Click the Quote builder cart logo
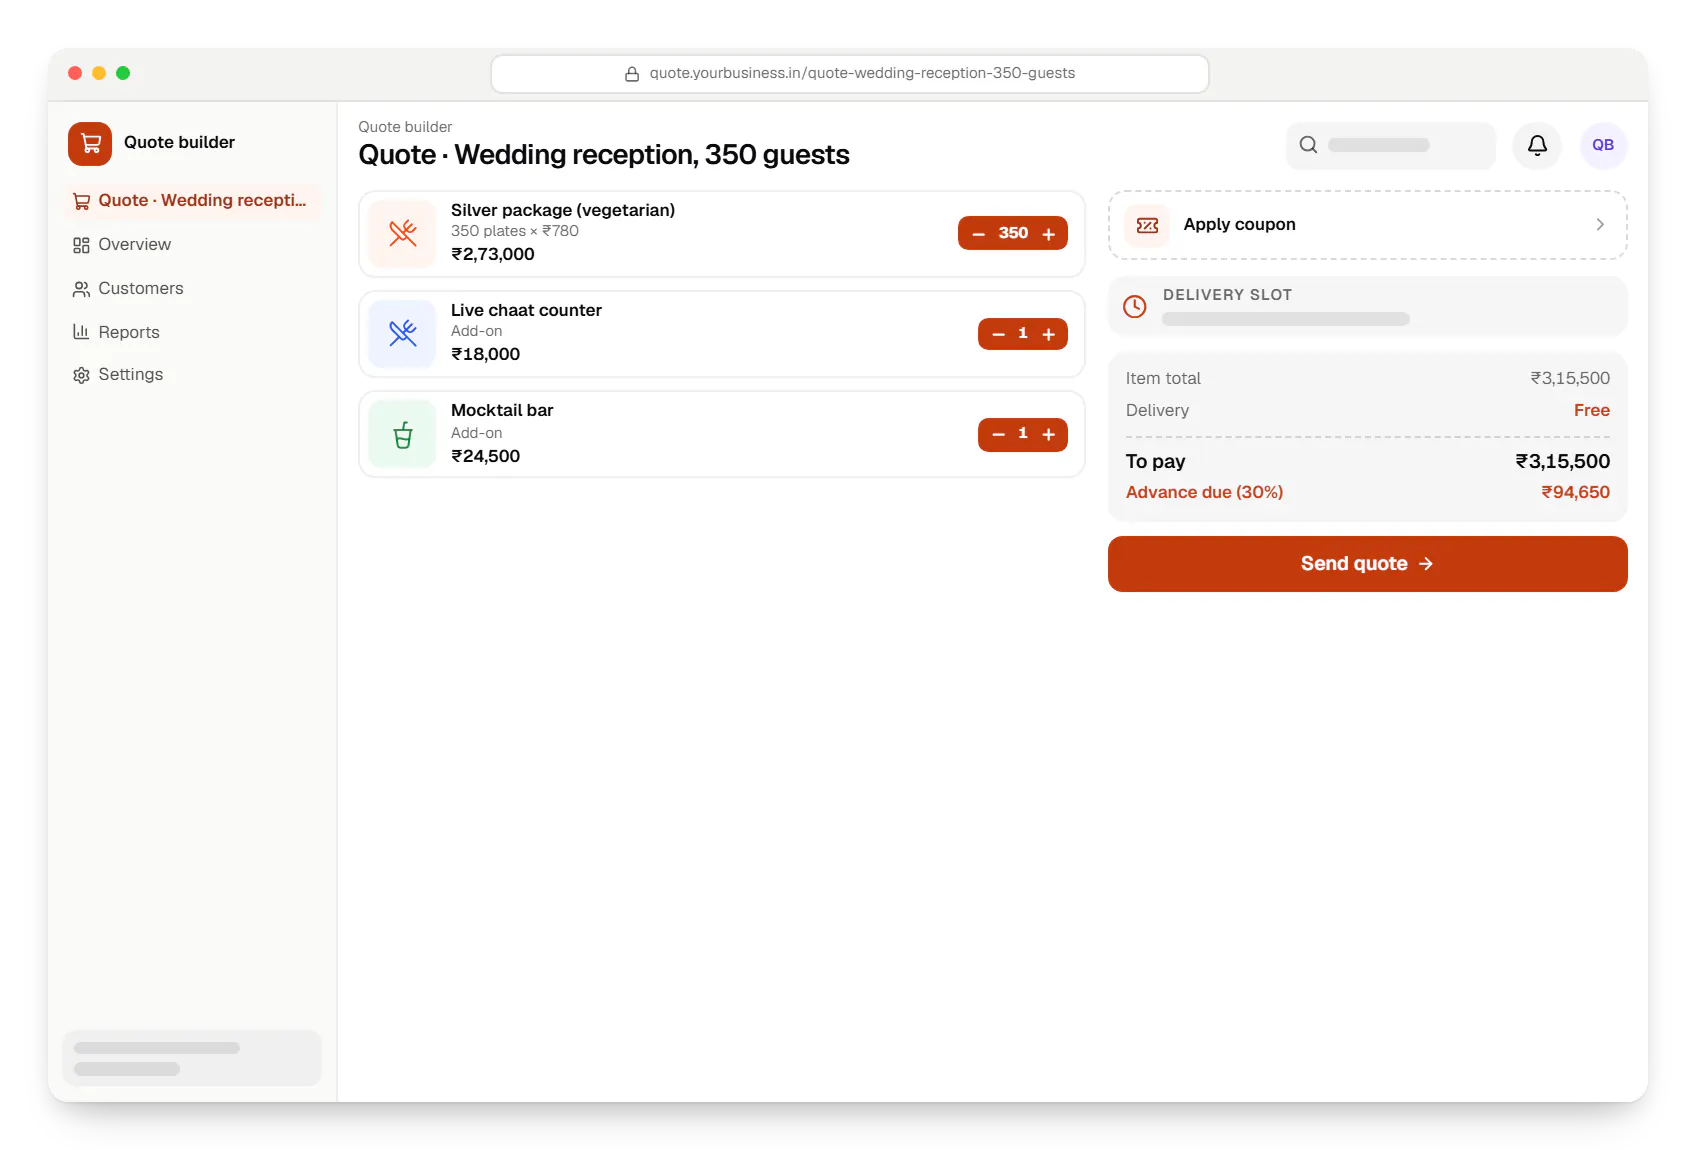Screen dimensions: 1696x1150 (x=90, y=143)
